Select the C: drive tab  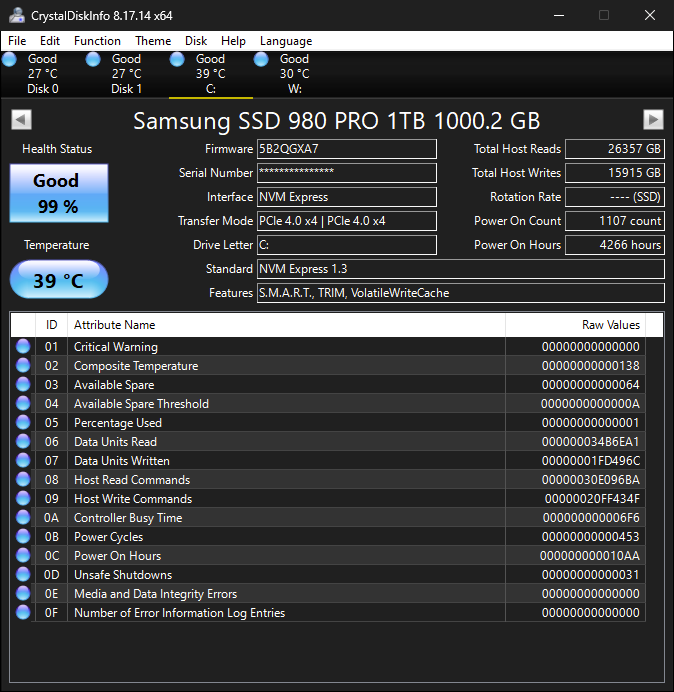211,74
